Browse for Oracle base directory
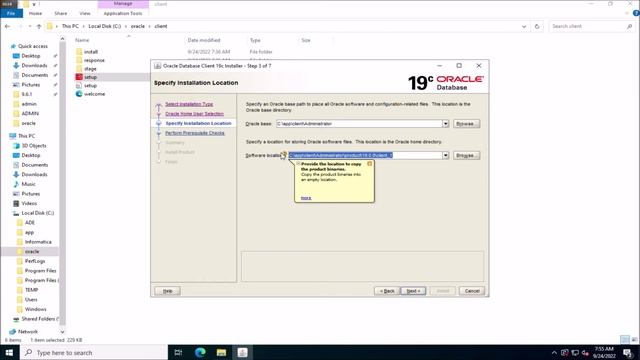This screenshot has width=640, height=360. coord(466,124)
